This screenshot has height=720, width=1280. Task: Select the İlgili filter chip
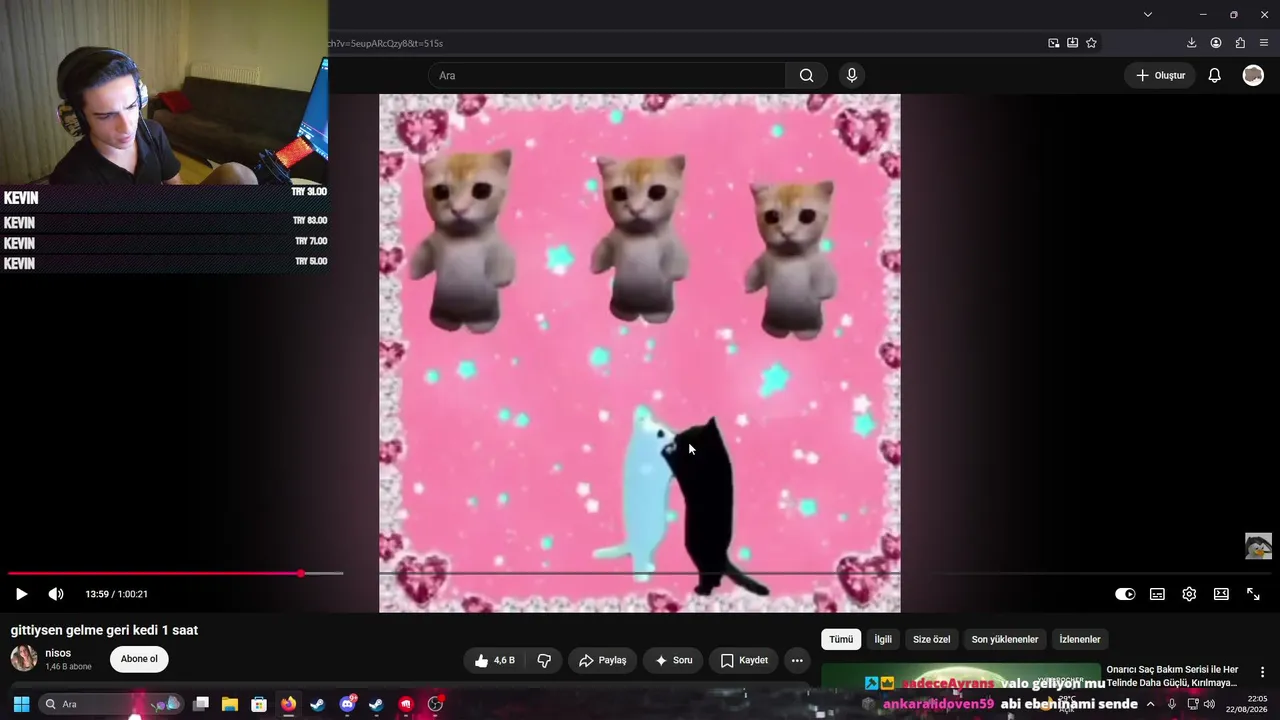point(883,639)
